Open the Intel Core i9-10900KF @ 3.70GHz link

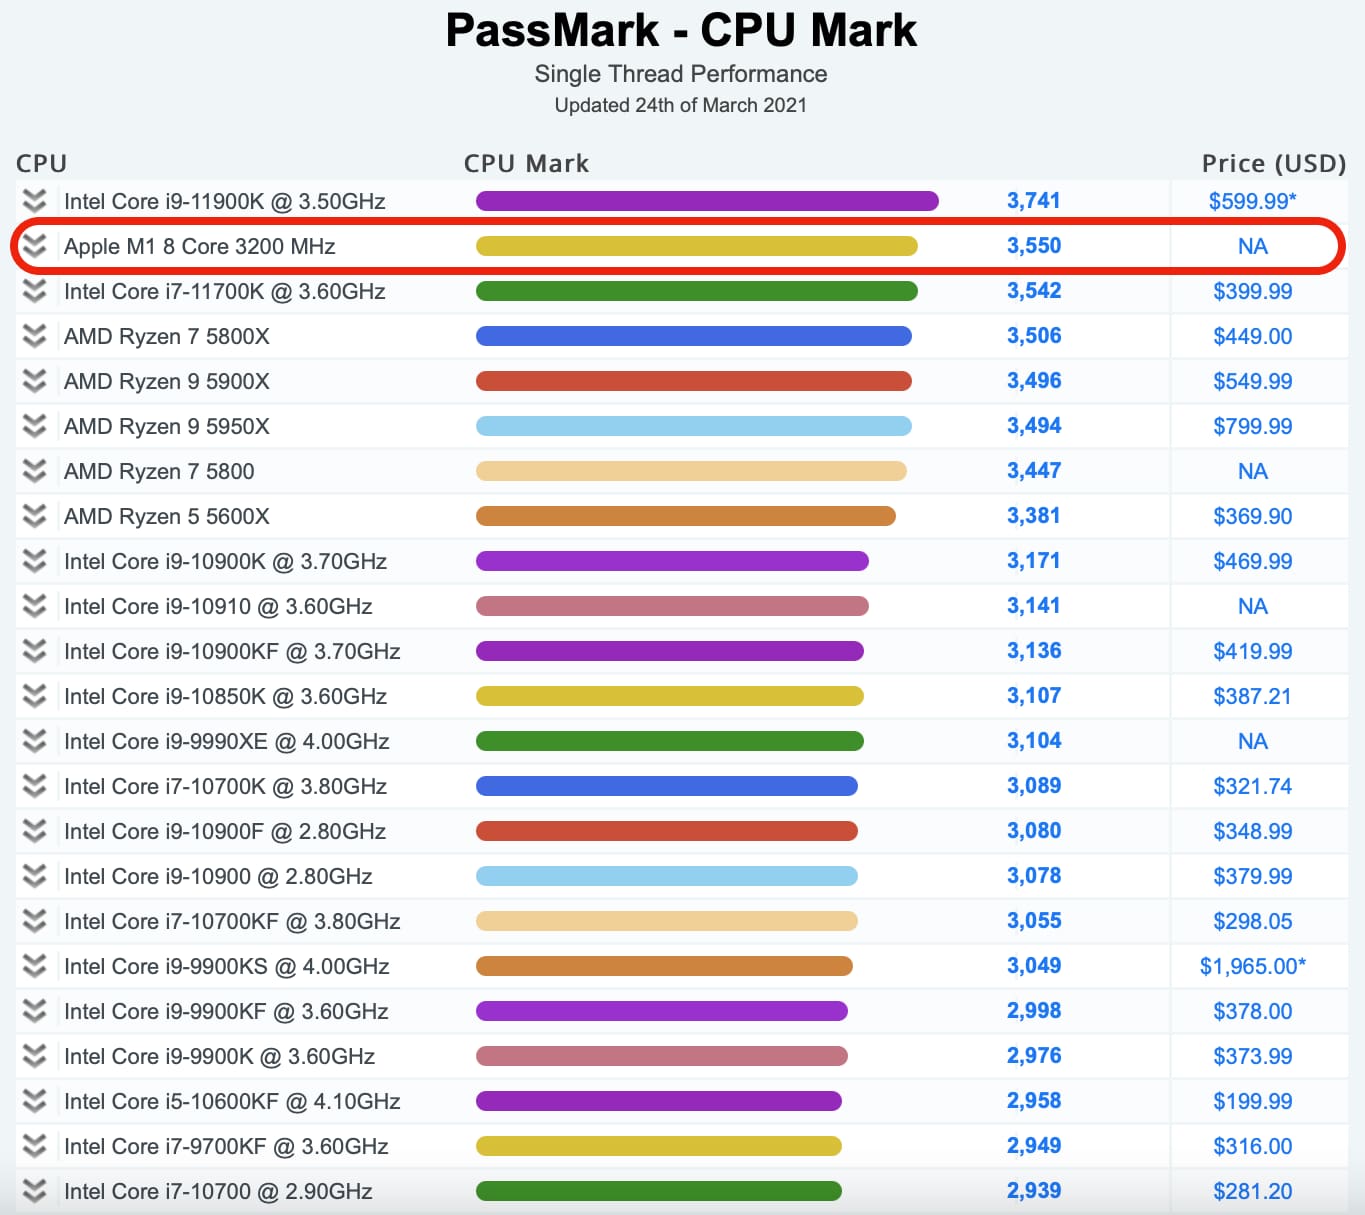[232, 651]
